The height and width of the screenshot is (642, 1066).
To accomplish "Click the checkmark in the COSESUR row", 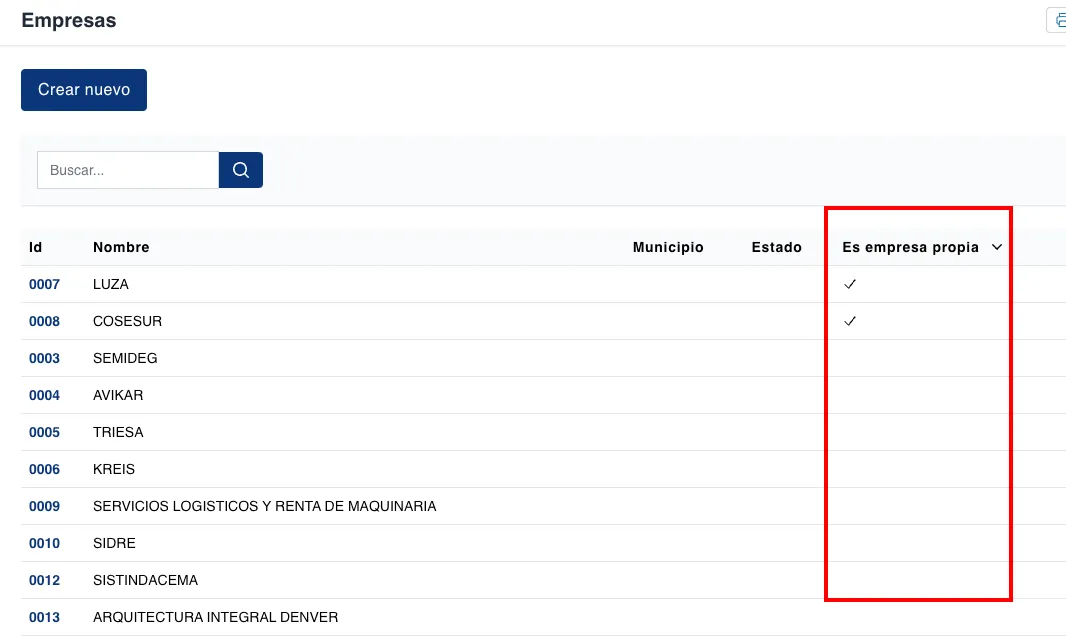I will (850, 321).
